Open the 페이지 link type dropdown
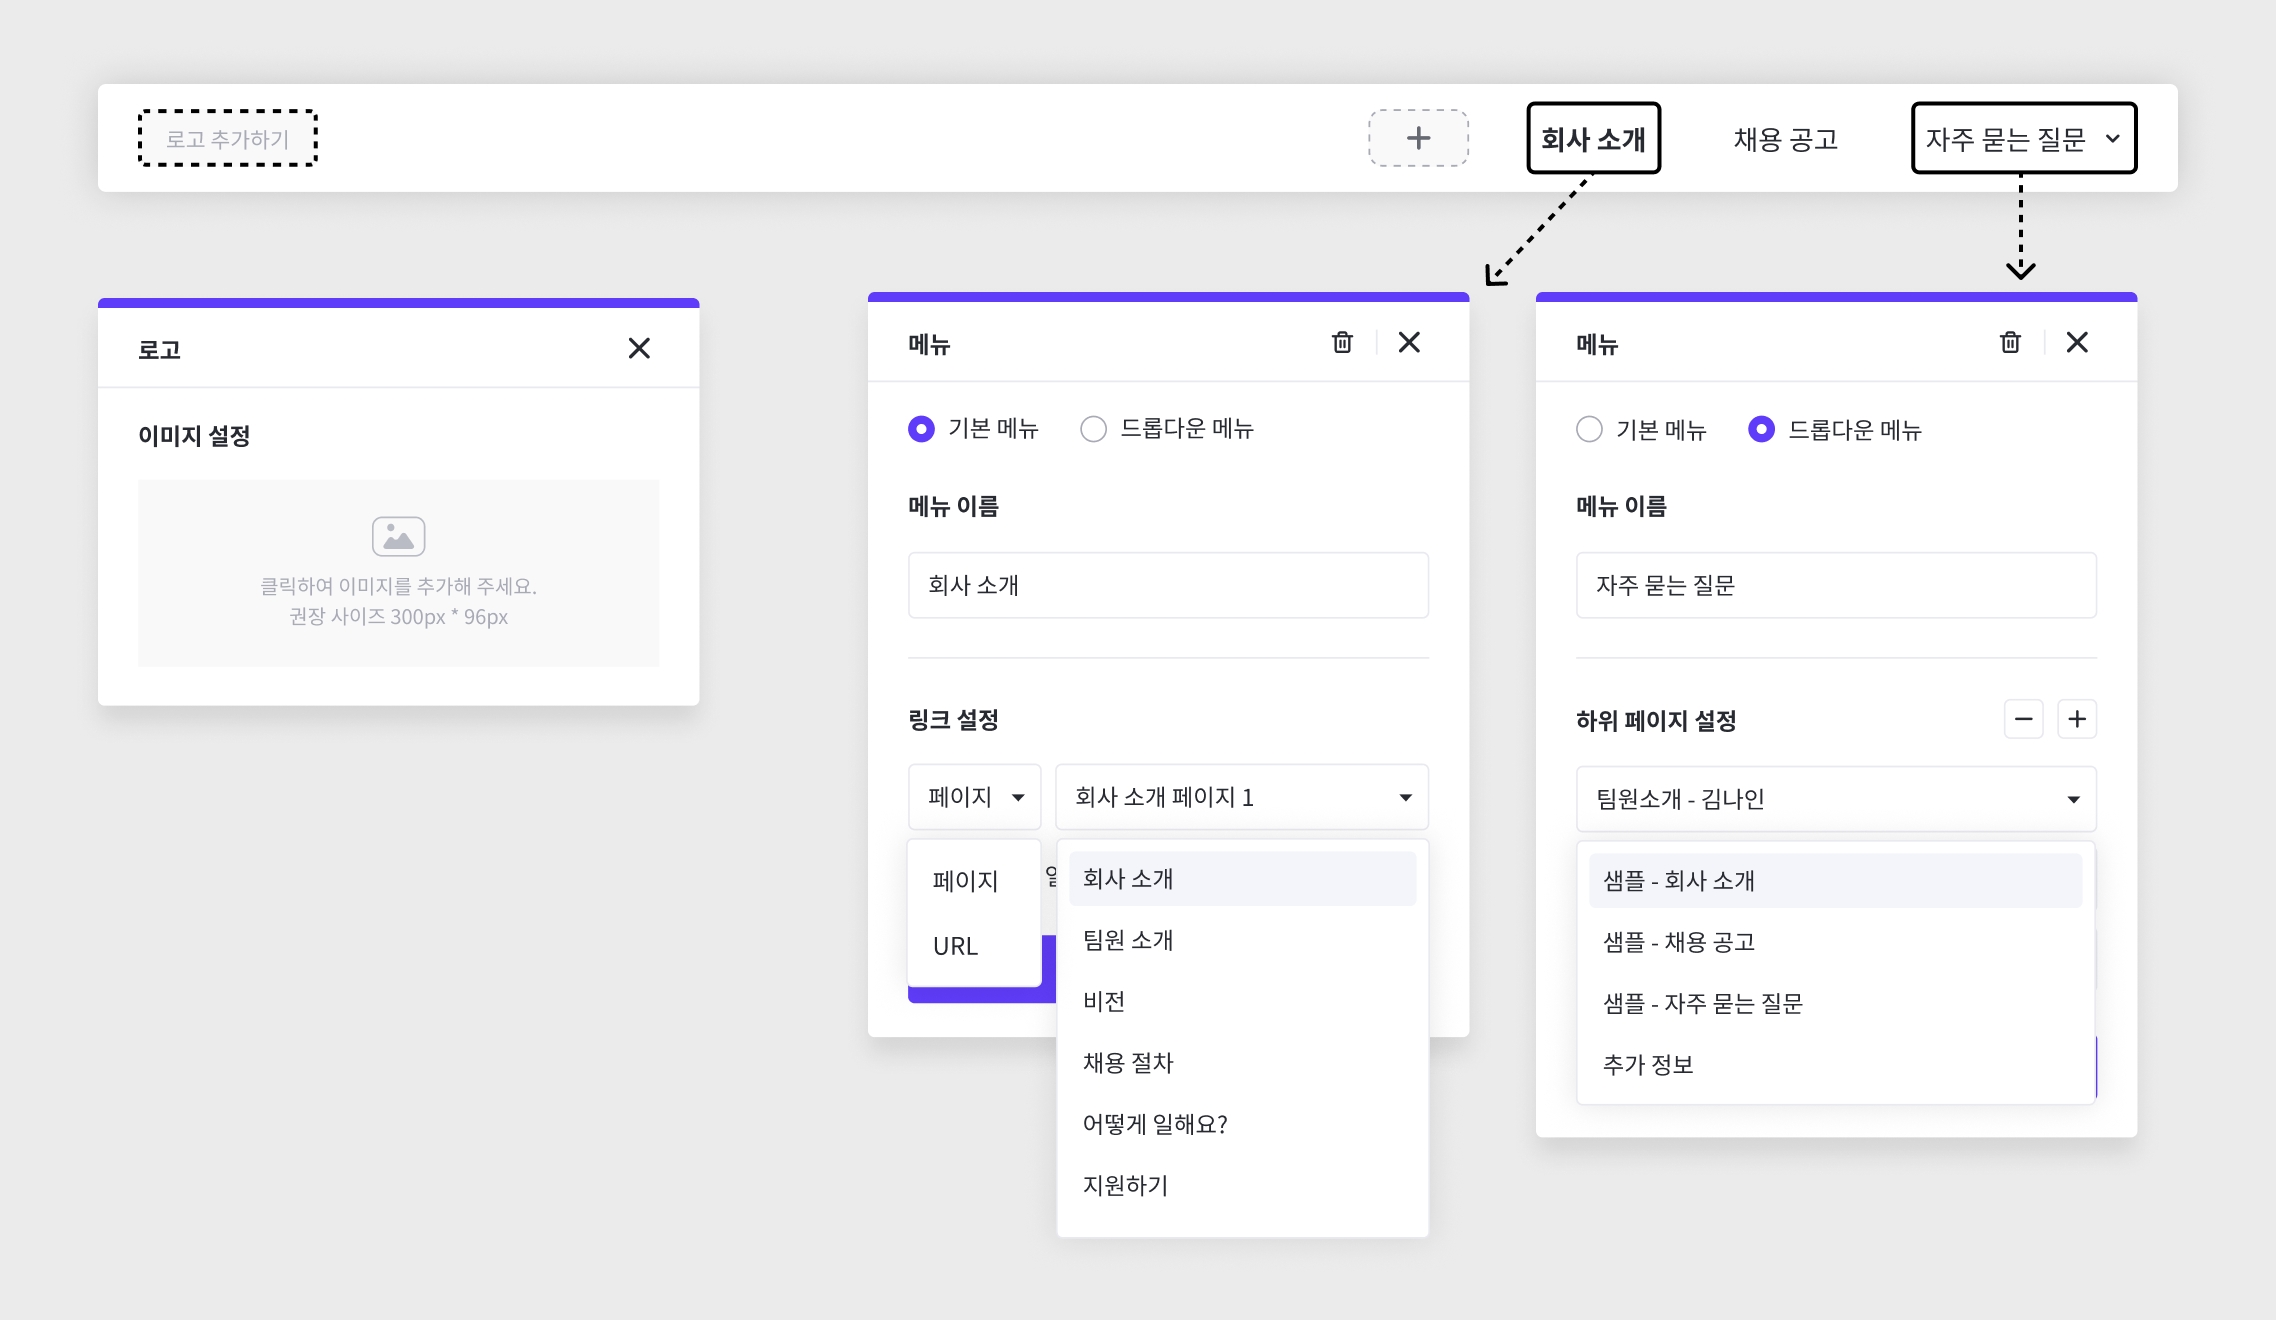The width and height of the screenshot is (2276, 1320). [x=974, y=797]
